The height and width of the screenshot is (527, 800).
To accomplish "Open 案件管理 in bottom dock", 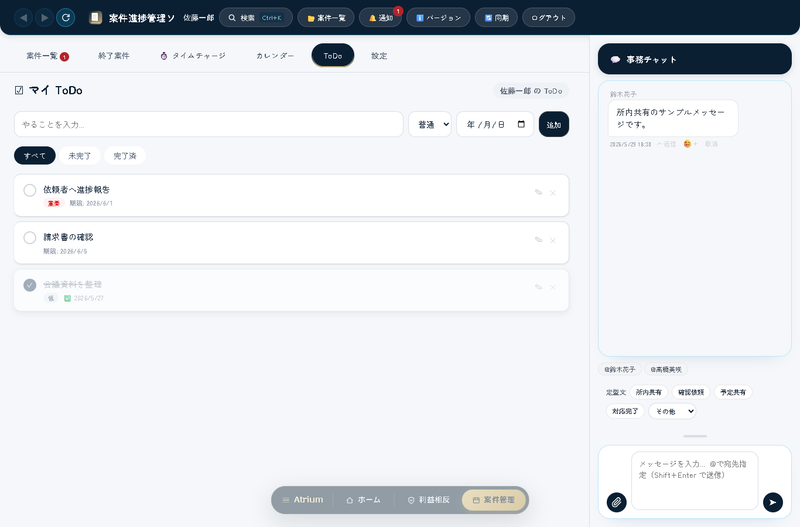I will (494, 500).
